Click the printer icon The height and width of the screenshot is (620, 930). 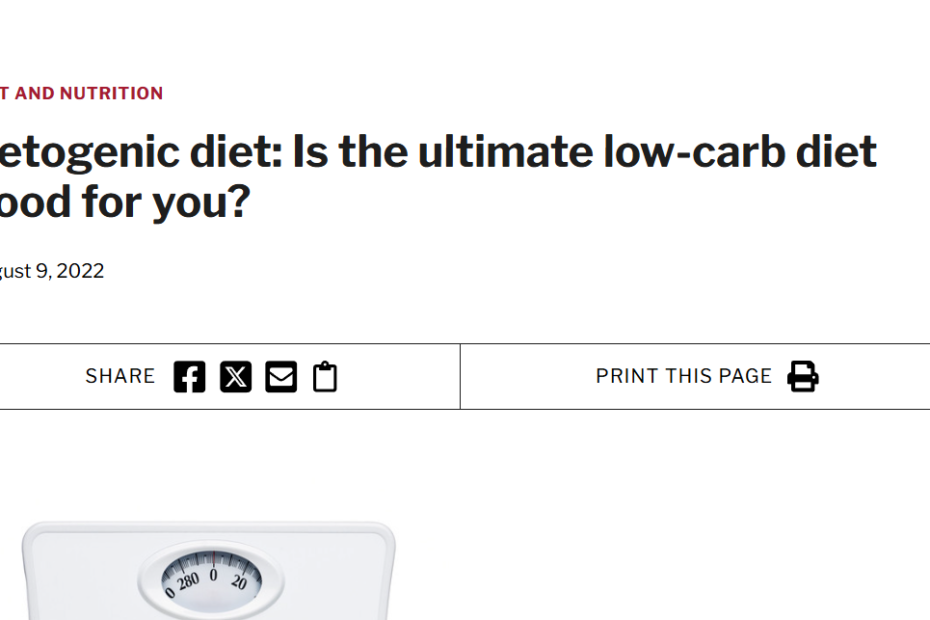point(803,377)
